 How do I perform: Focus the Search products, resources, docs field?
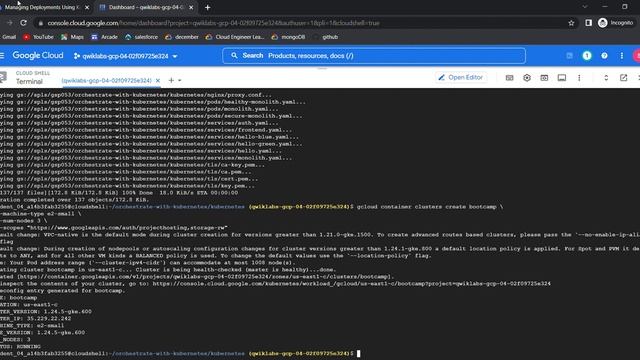point(374,56)
